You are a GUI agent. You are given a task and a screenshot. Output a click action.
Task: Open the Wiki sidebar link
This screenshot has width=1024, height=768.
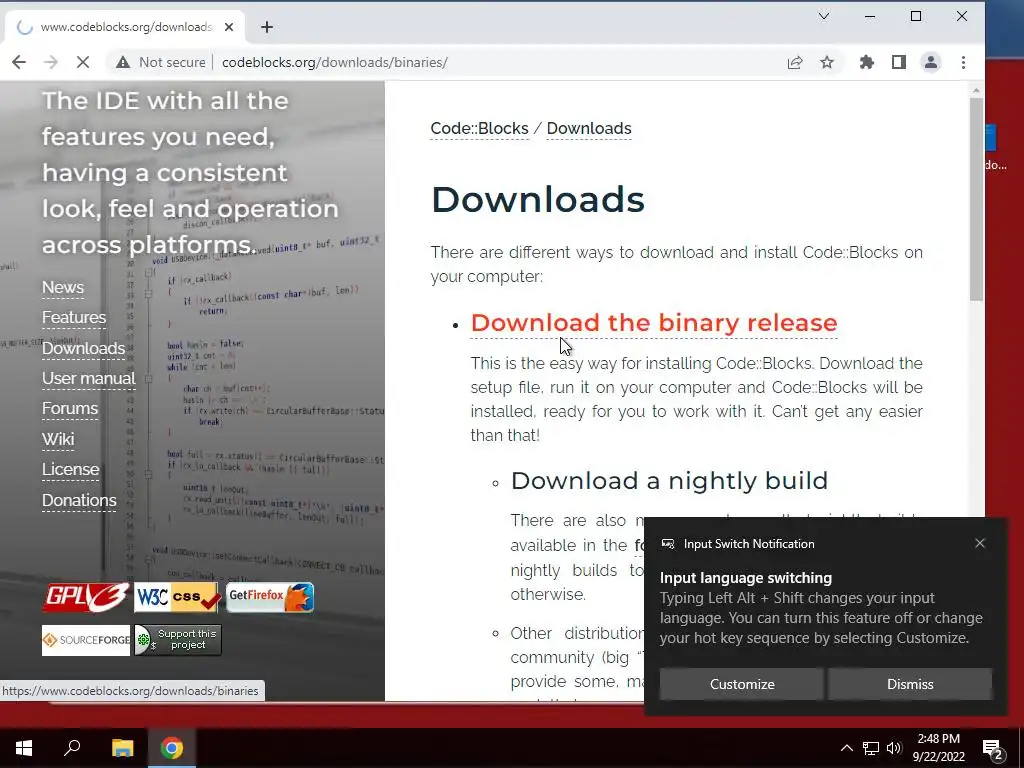point(58,439)
